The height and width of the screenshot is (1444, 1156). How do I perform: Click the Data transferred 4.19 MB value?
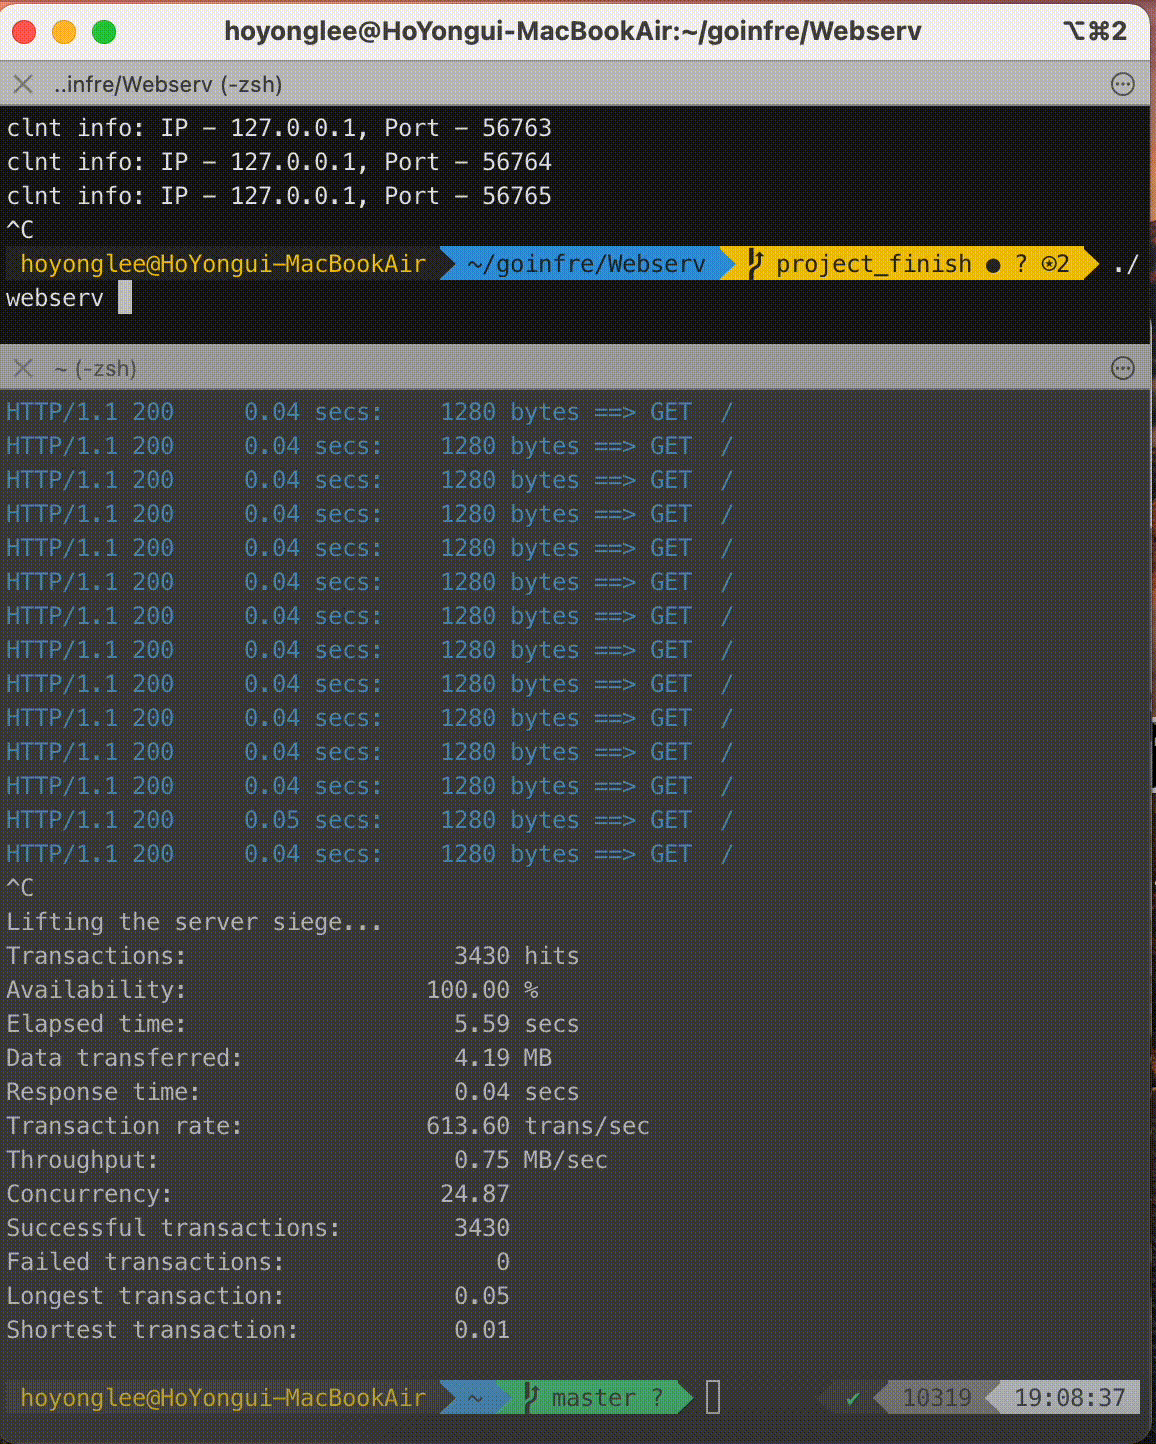(503, 1058)
